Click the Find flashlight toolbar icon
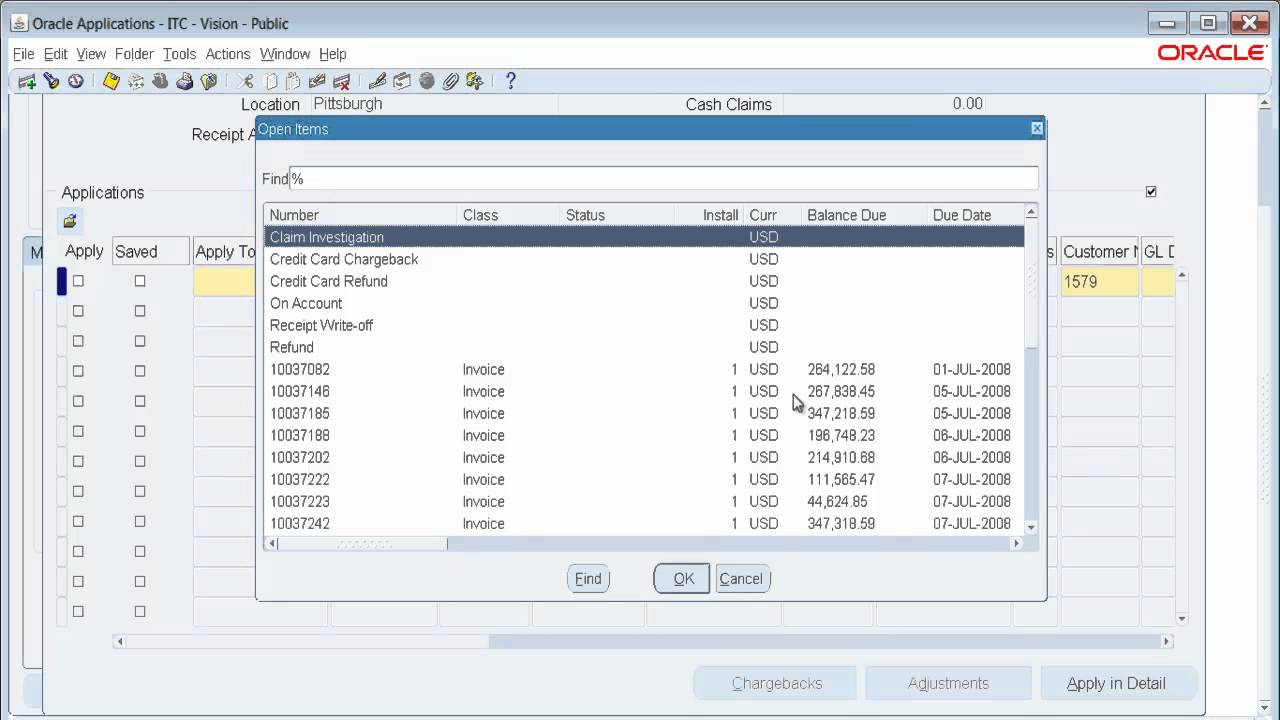This screenshot has height=720, width=1280. click(51, 82)
